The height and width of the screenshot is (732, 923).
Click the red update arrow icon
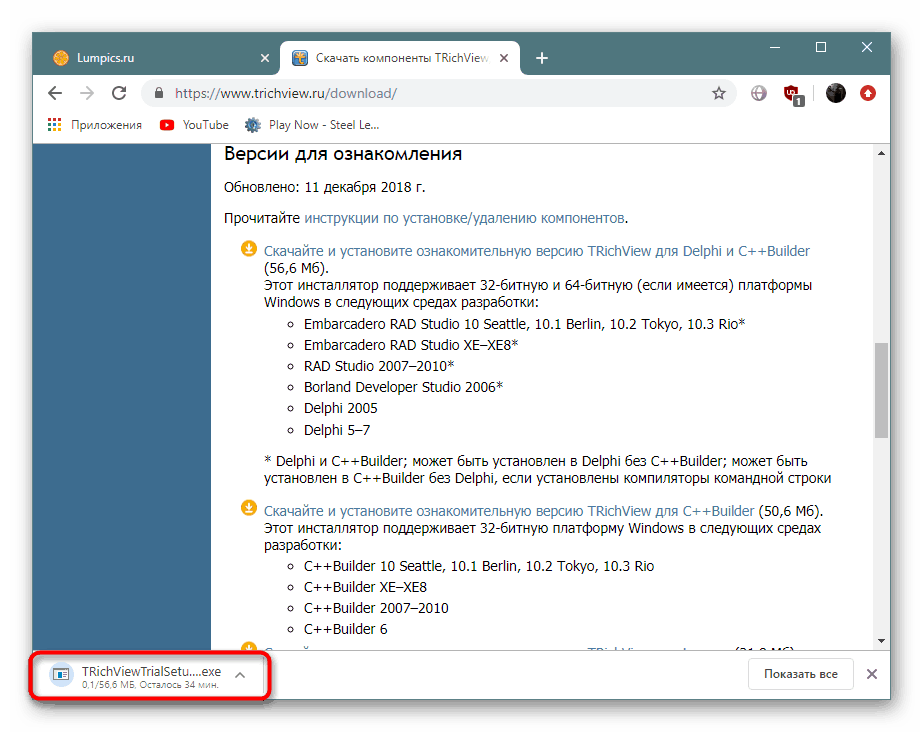click(868, 93)
